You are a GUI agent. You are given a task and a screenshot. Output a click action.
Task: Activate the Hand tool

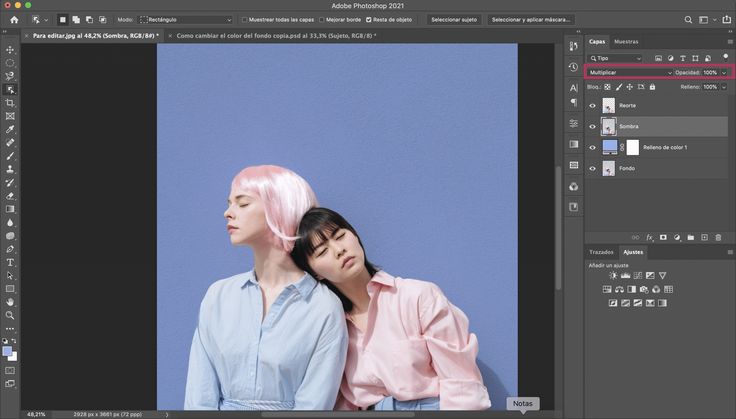(10, 302)
